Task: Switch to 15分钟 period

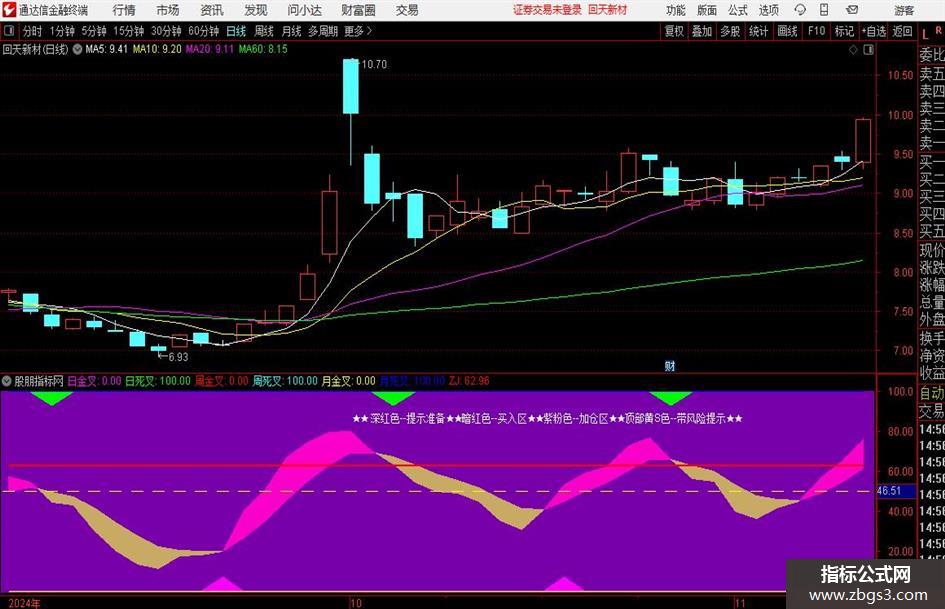Action: pyautogui.click(x=129, y=31)
